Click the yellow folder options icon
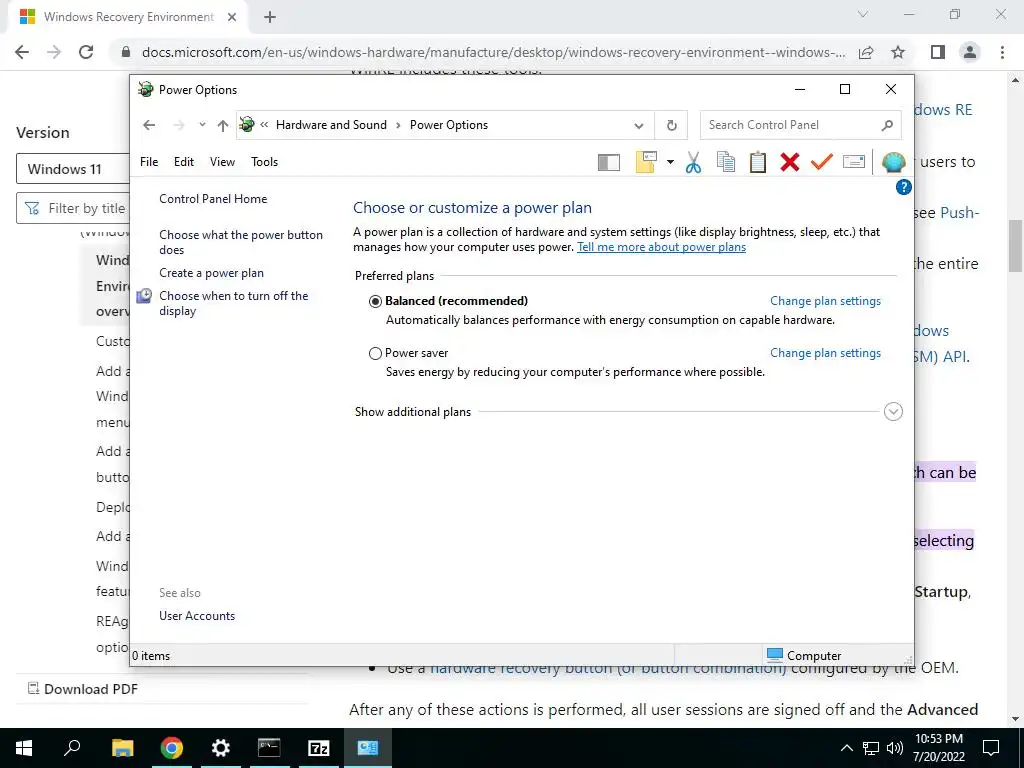The height and width of the screenshot is (768, 1024). (646, 162)
